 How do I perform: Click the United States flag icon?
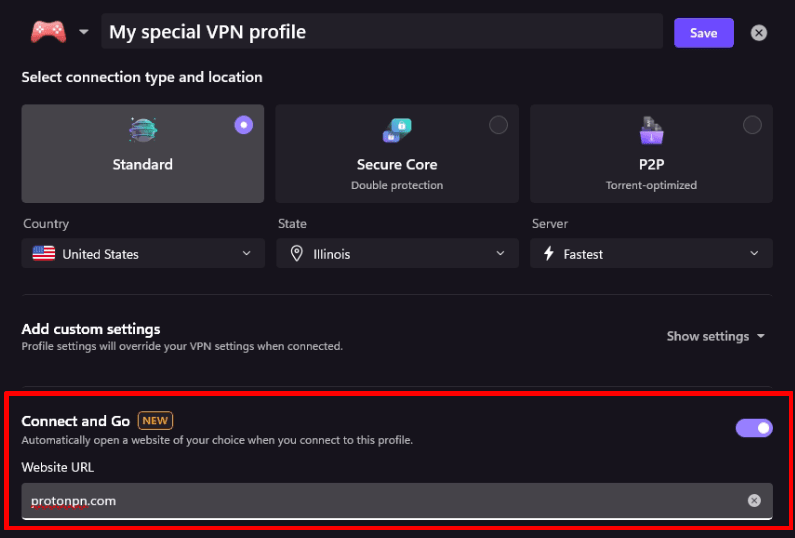point(44,254)
